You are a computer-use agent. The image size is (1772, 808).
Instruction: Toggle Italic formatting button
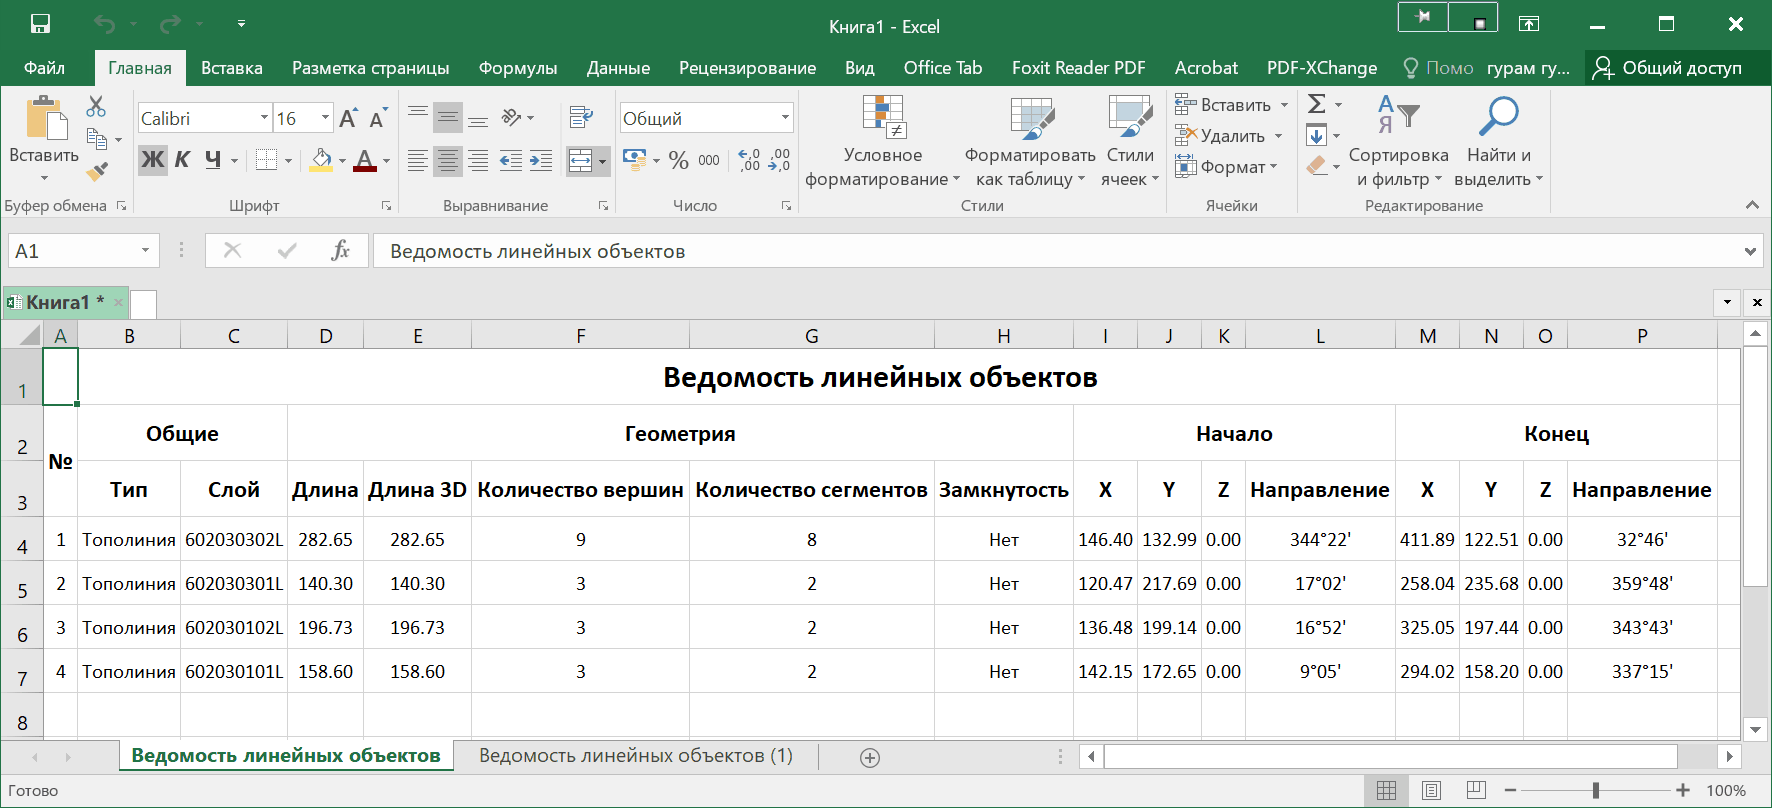182,160
